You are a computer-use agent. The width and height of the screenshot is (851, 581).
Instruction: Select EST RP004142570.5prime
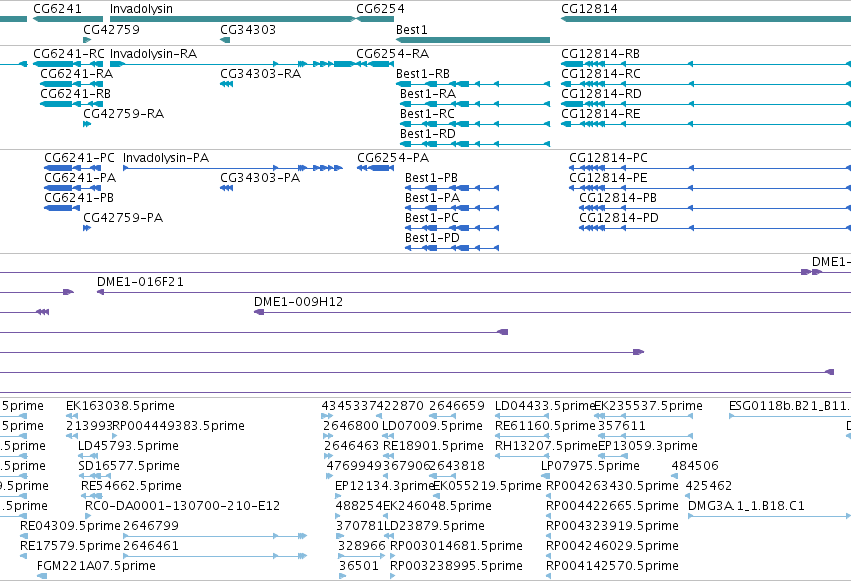(549, 576)
